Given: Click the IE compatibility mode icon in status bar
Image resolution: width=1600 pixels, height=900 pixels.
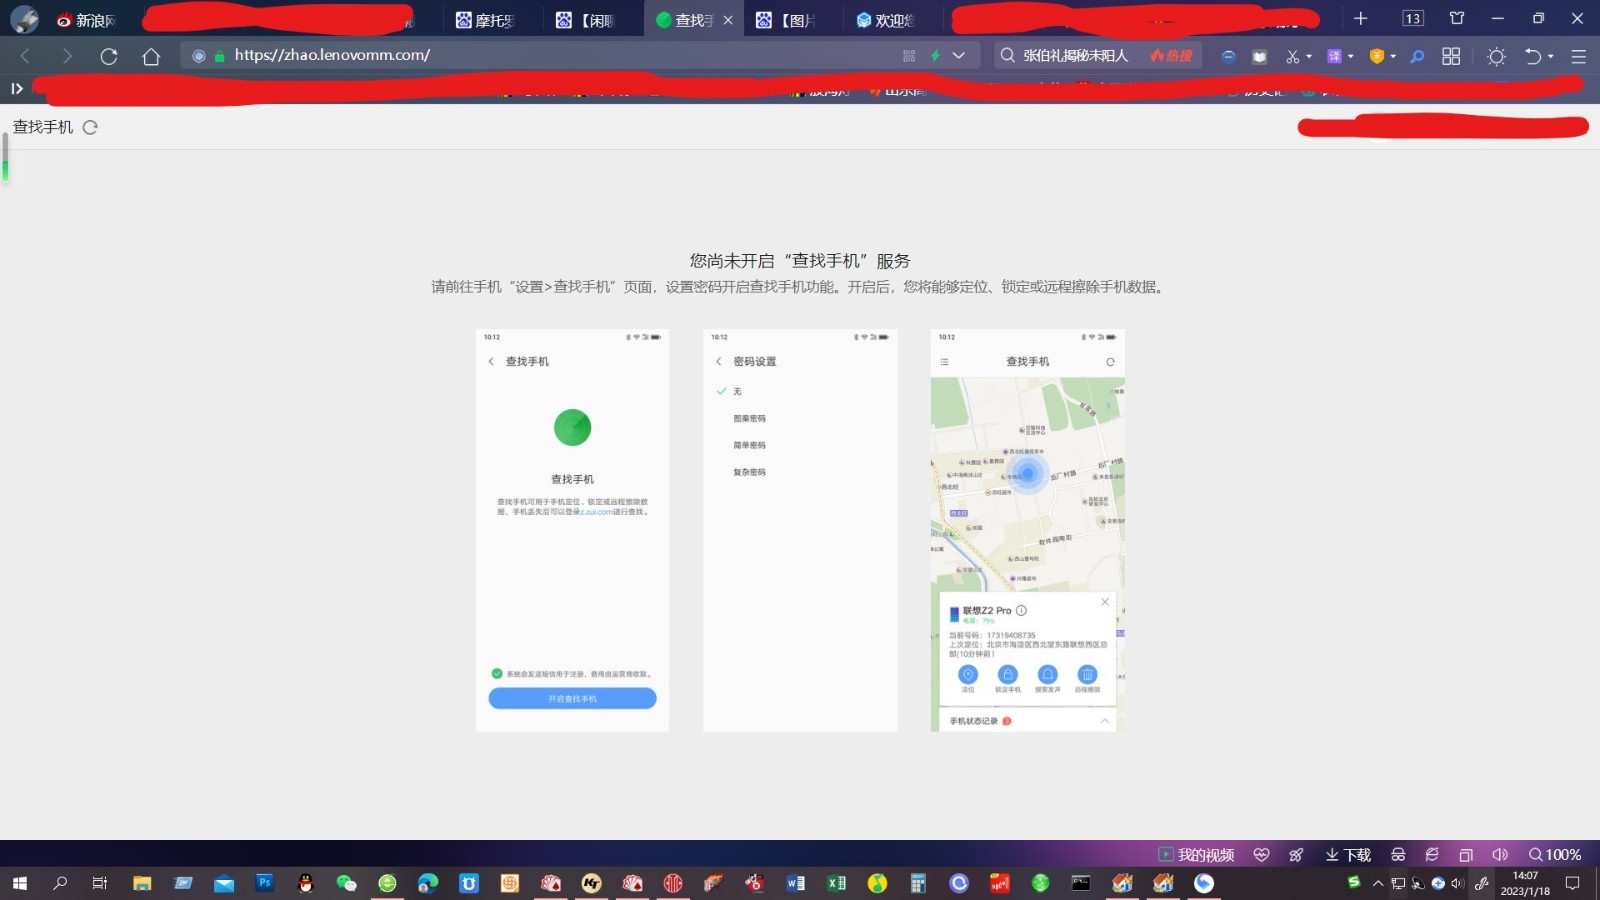Looking at the screenshot, I should point(1432,855).
